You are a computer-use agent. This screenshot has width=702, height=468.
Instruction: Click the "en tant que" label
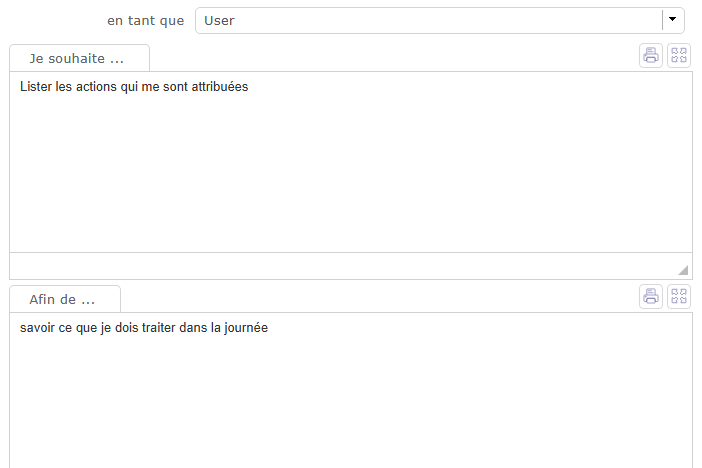pos(145,20)
